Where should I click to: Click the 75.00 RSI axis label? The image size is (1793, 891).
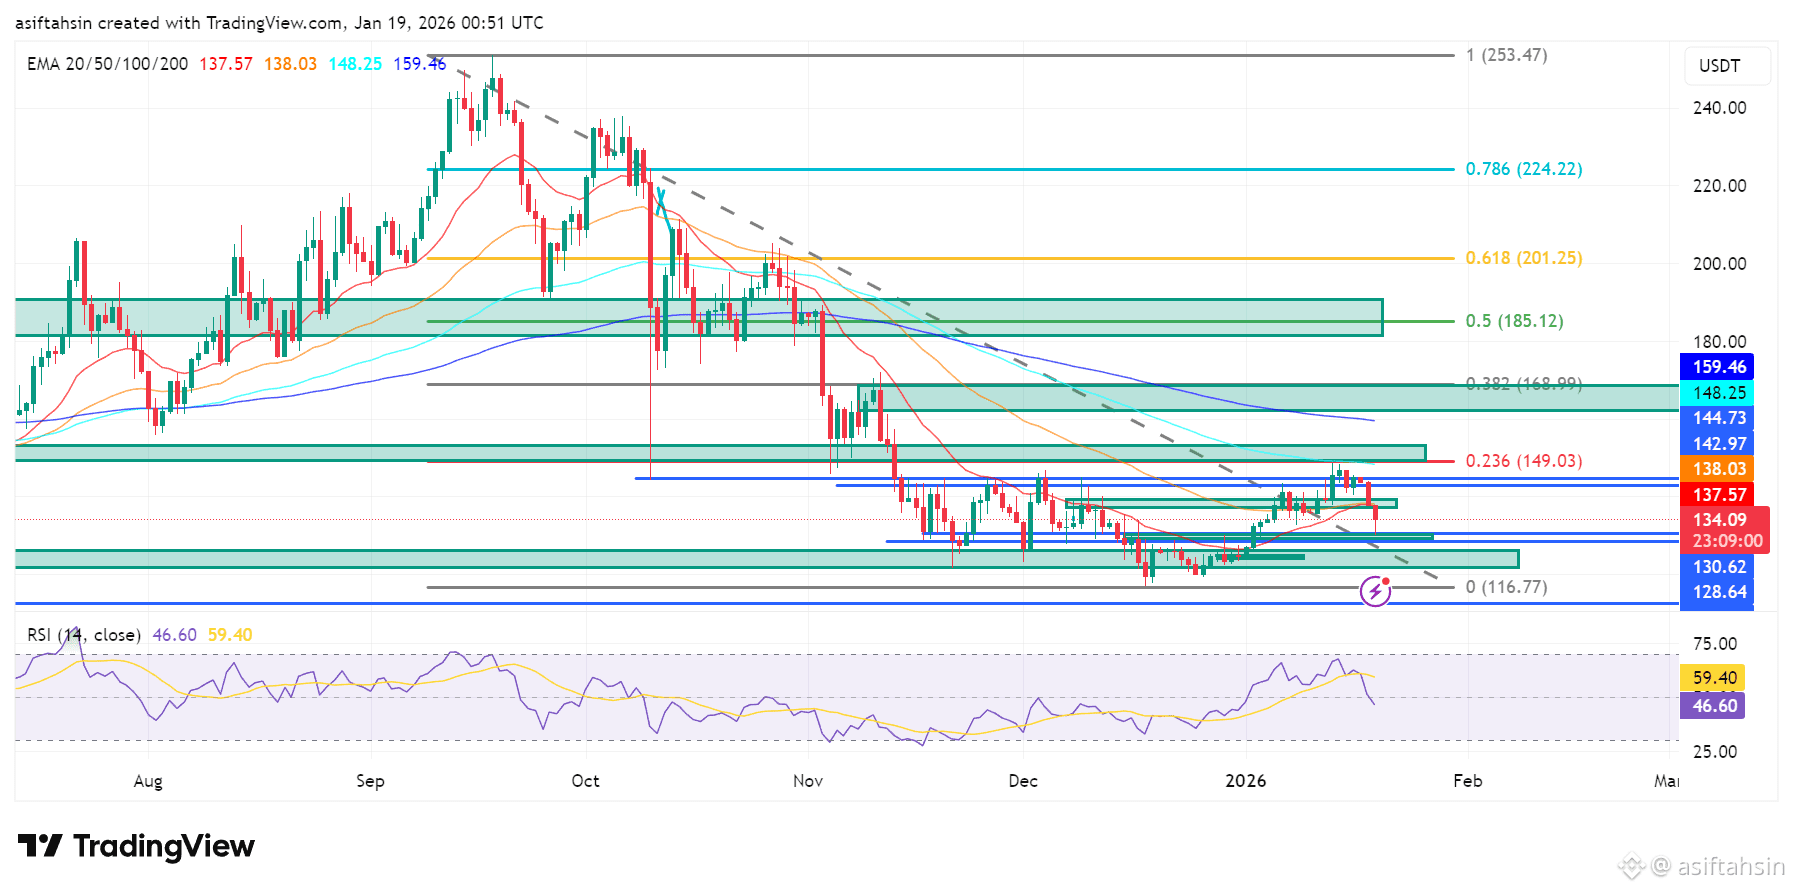click(x=1714, y=644)
